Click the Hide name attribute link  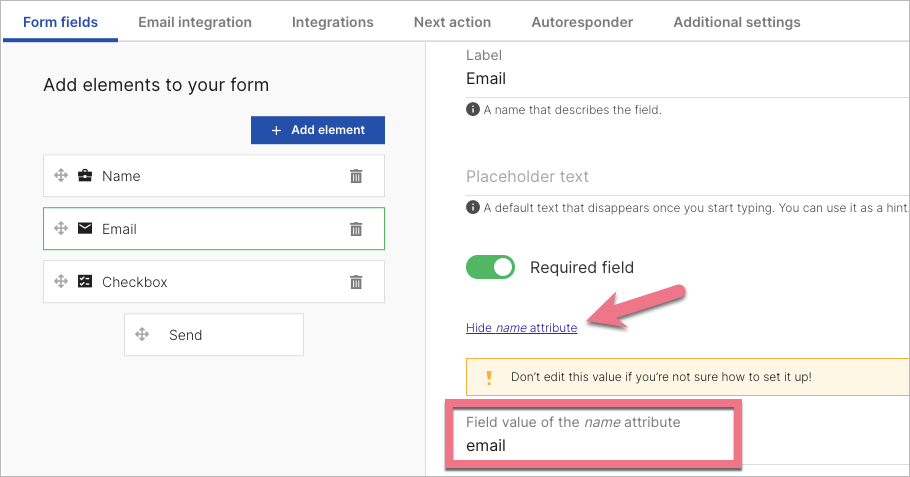pyautogui.click(x=521, y=327)
